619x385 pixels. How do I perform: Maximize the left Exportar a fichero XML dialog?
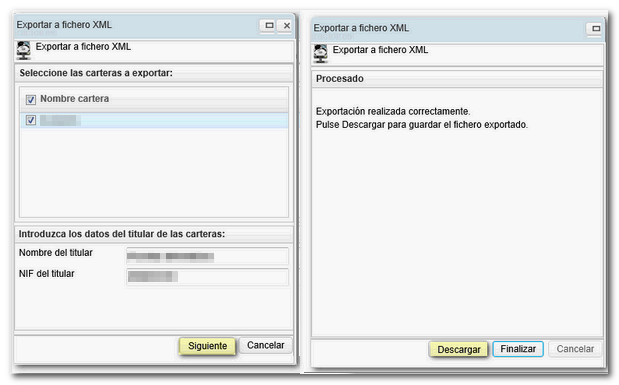pos(269,26)
